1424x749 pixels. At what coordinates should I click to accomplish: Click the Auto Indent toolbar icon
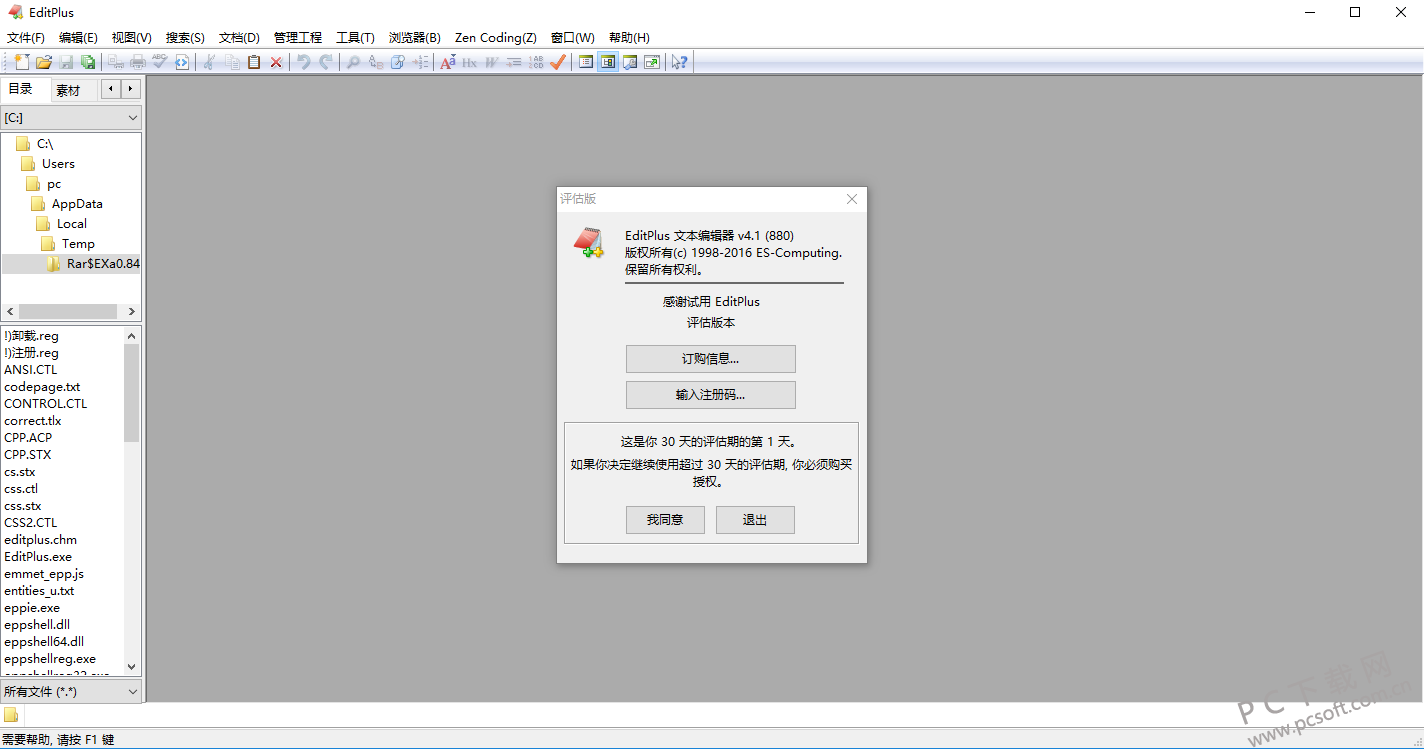(513, 62)
